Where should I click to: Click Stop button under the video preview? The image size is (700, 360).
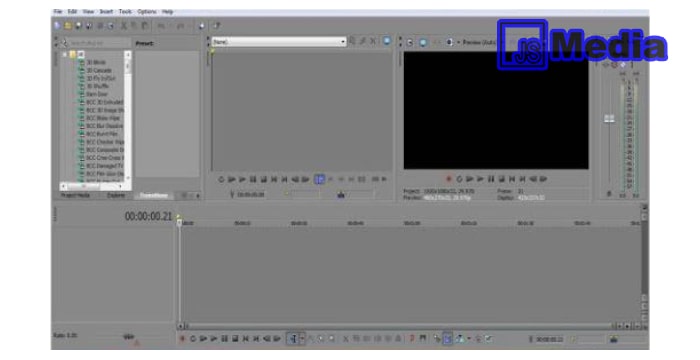(x=501, y=179)
